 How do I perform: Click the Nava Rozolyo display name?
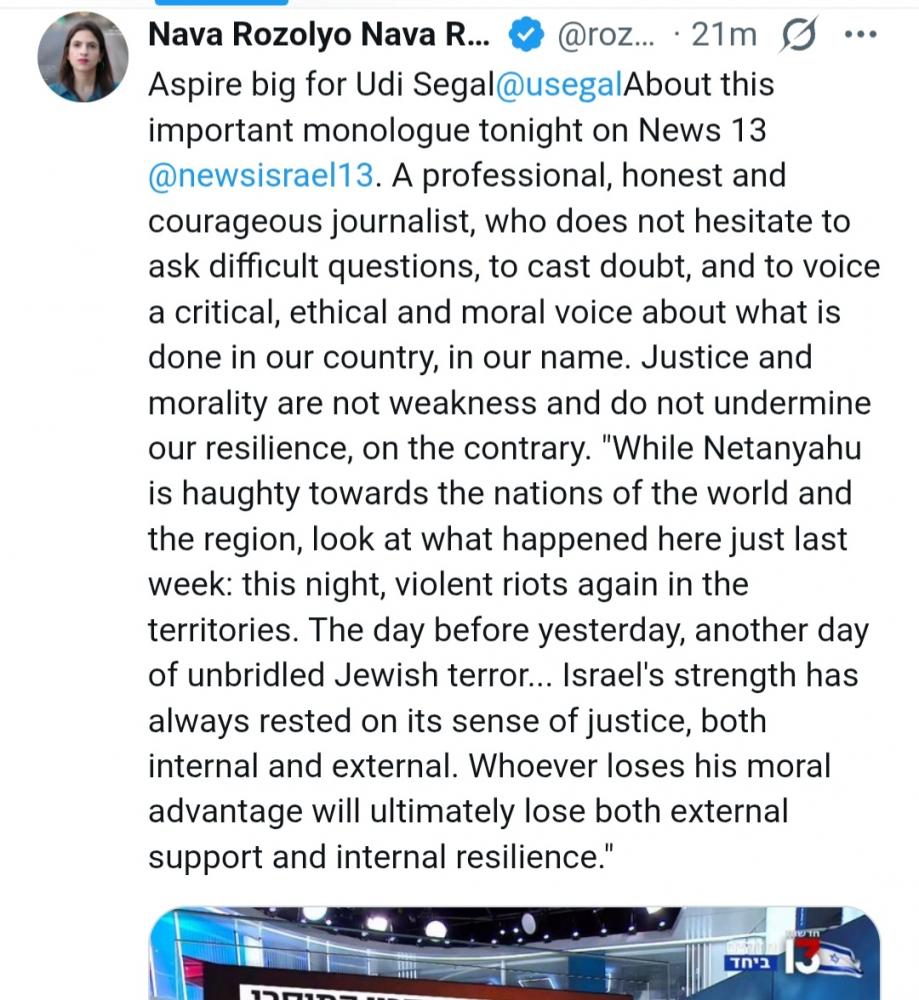click(x=320, y=36)
